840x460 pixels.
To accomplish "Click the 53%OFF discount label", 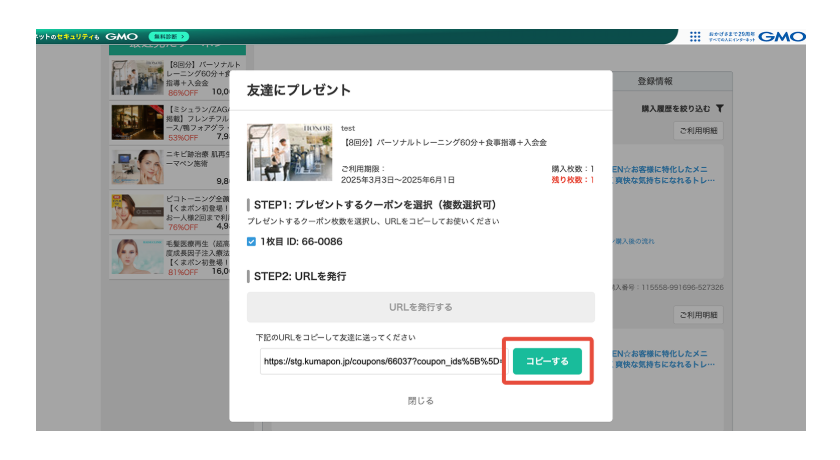I will tap(183, 138).
